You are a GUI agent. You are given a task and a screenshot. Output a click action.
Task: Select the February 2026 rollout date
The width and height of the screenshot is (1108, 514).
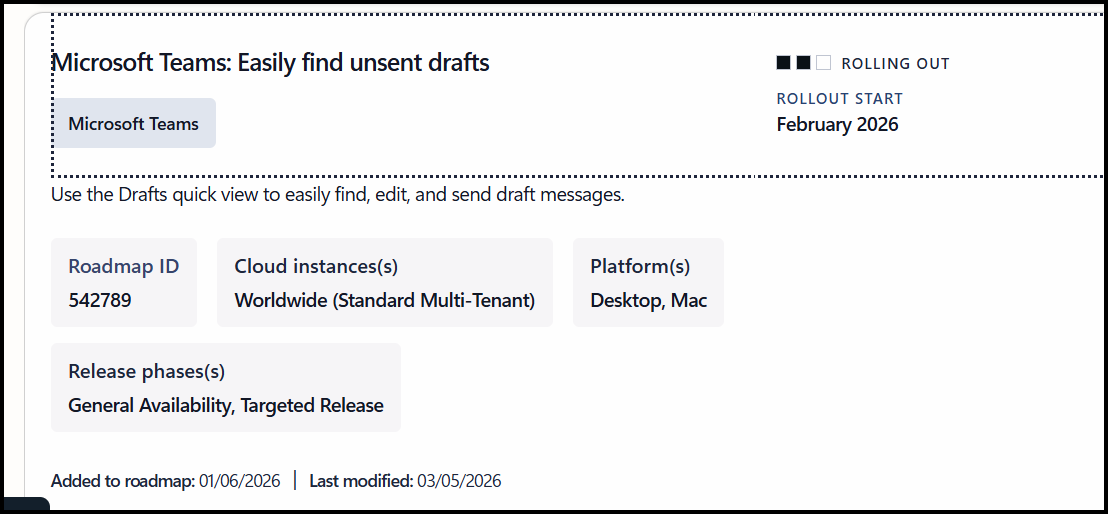point(837,125)
